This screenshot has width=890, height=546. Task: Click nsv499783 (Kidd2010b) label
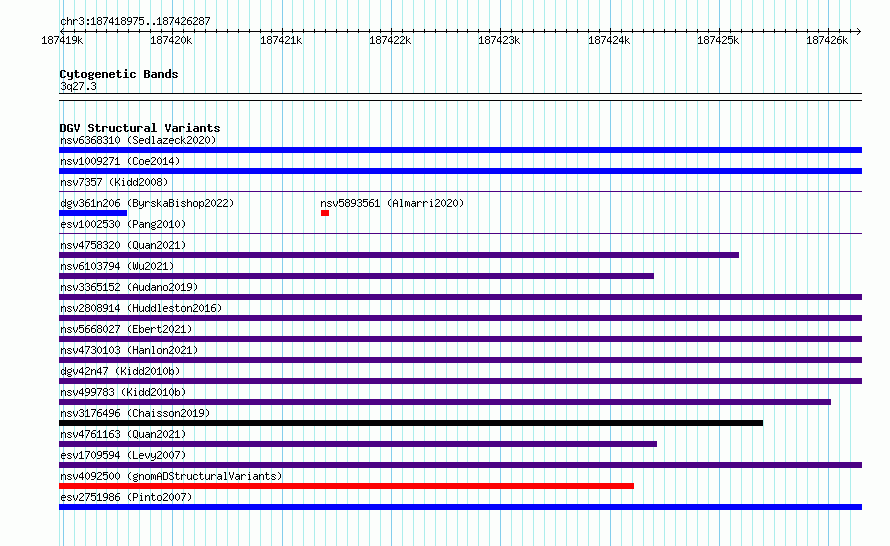point(123,392)
